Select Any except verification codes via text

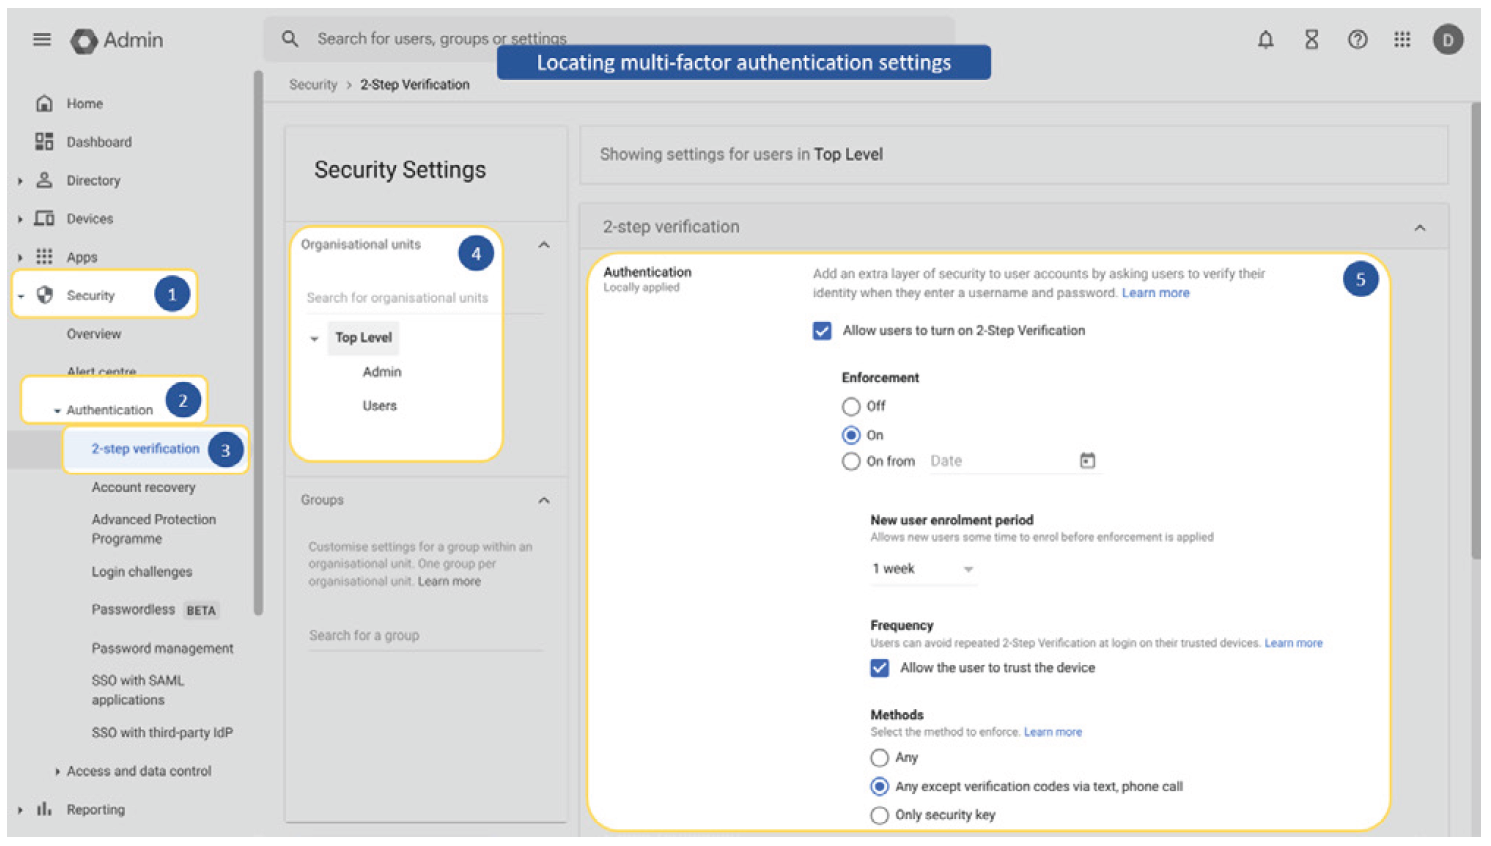coord(880,787)
